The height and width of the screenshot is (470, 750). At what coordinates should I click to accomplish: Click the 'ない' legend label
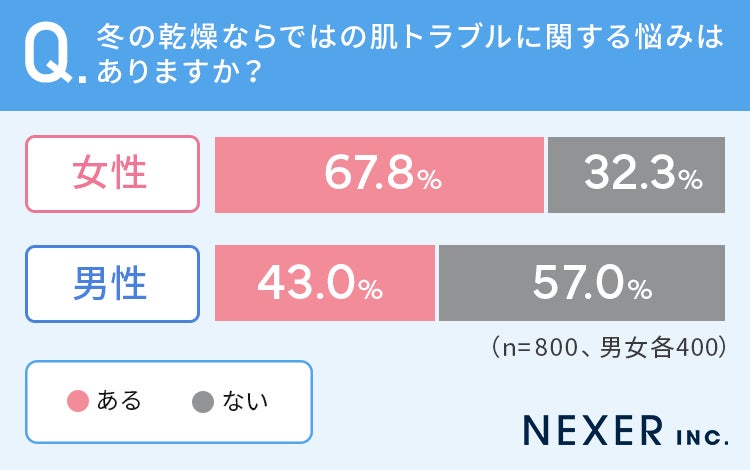pyautogui.click(x=245, y=402)
